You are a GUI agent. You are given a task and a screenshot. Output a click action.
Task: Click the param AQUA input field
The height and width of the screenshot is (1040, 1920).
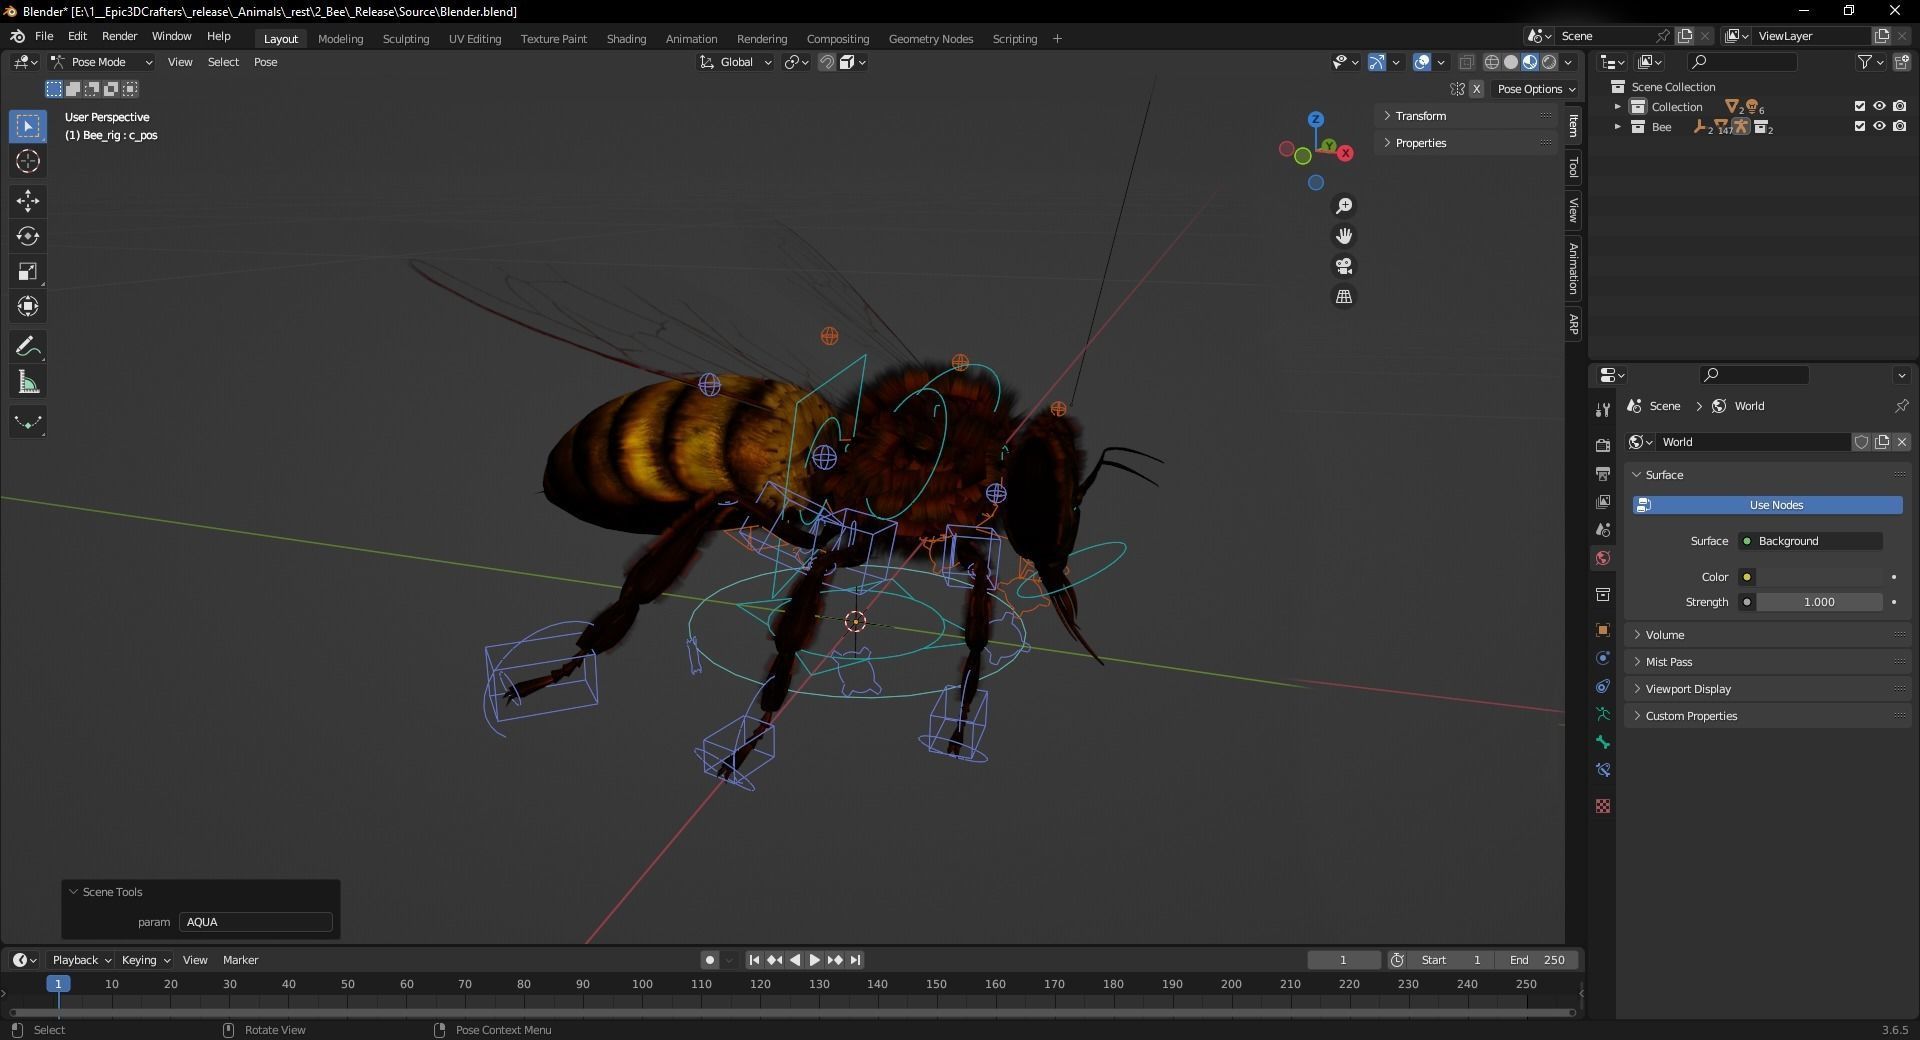(x=256, y=922)
